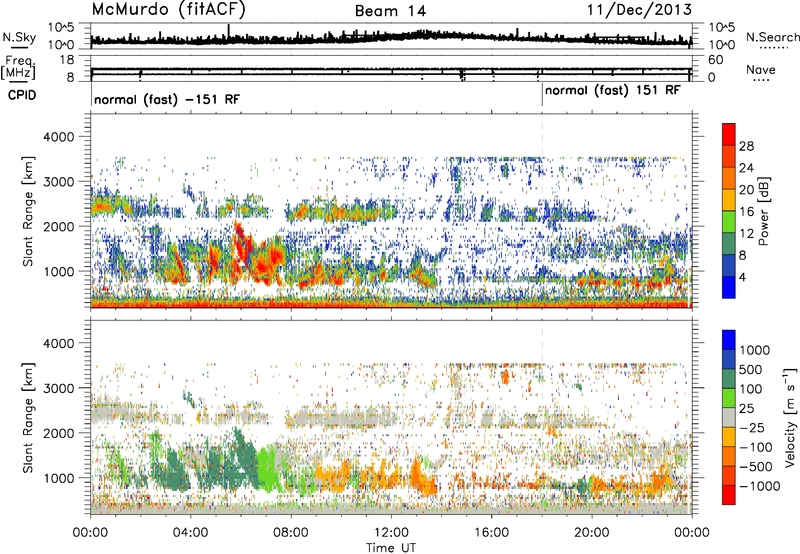
Task: Select the Slant Range [km] label of power panel
Action: tap(29, 211)
